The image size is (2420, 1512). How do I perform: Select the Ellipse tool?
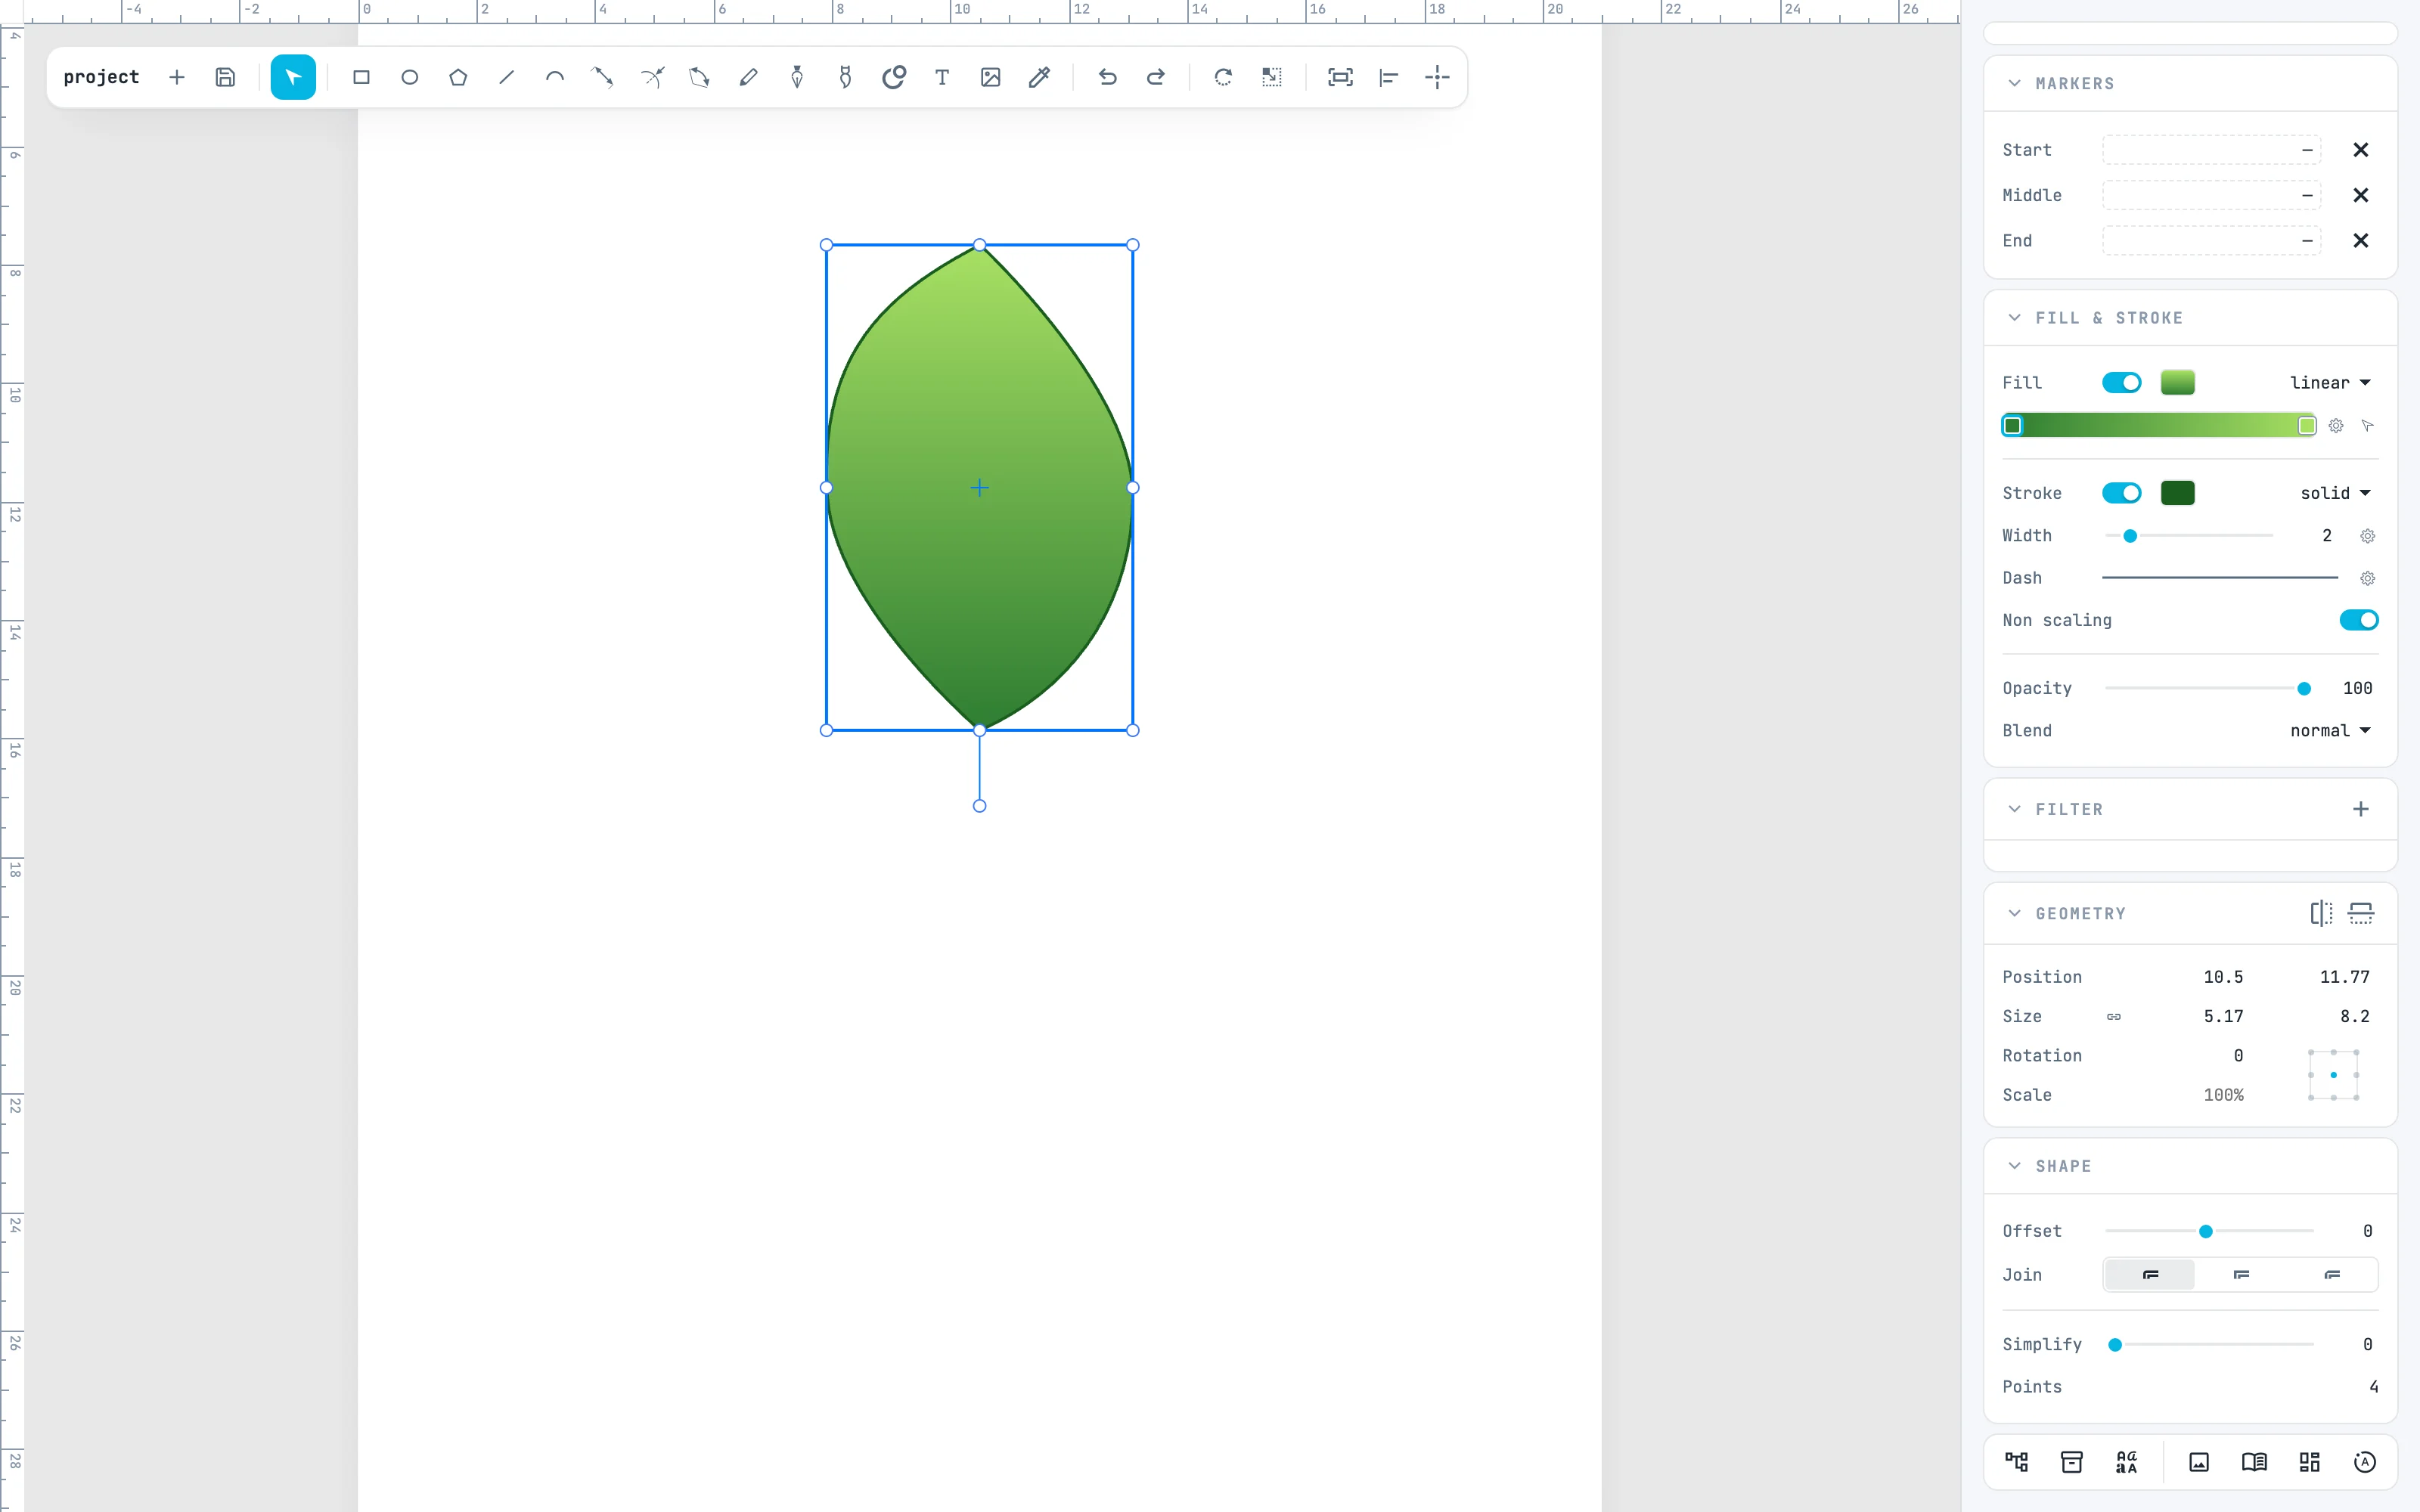click(410, 77)
